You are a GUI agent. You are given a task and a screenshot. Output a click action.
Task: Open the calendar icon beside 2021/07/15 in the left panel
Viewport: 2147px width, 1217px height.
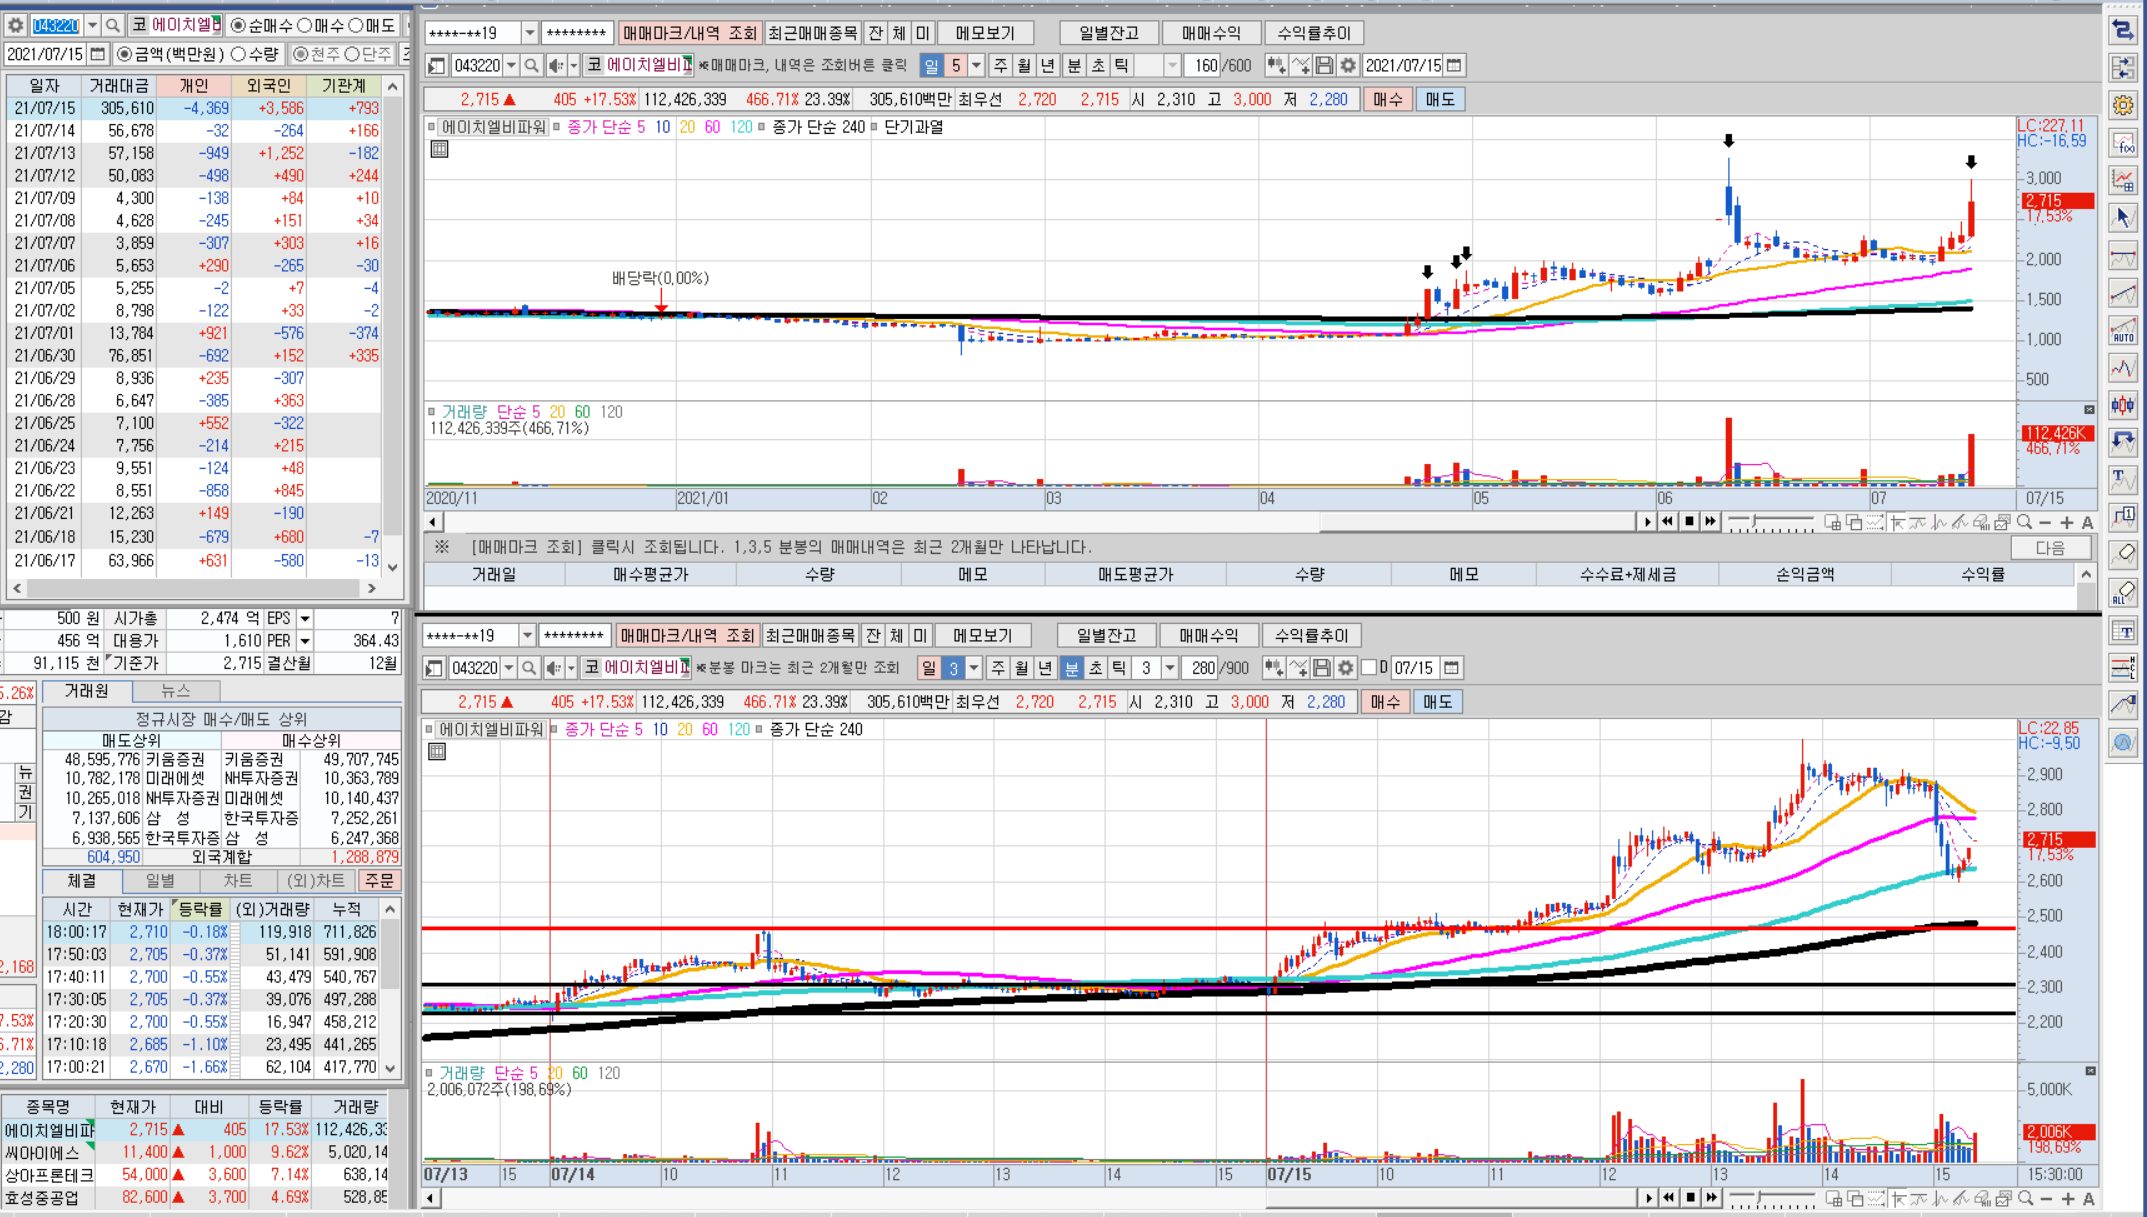[97, 54]
